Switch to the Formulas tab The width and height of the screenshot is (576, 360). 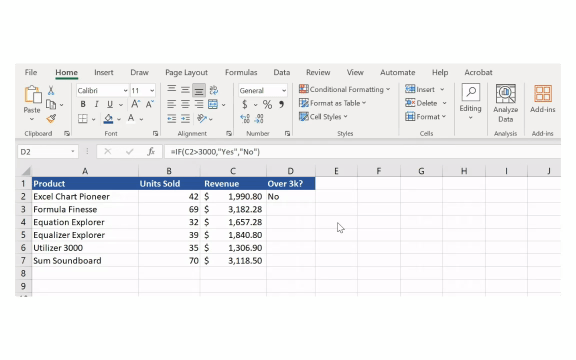click(241, 72)
